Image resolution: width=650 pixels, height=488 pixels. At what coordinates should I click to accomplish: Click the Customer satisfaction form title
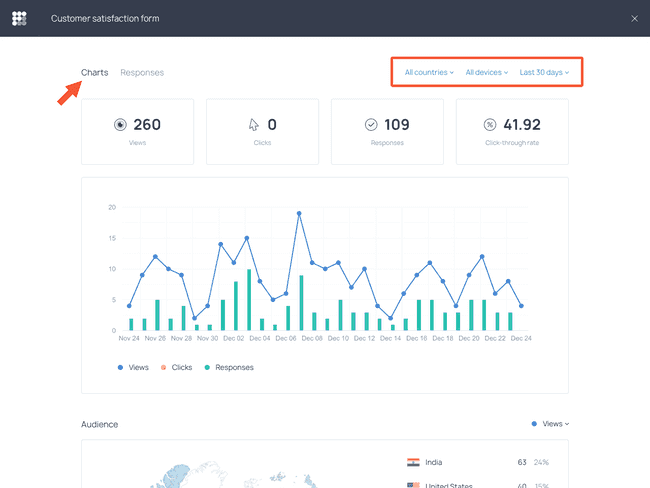105,19
